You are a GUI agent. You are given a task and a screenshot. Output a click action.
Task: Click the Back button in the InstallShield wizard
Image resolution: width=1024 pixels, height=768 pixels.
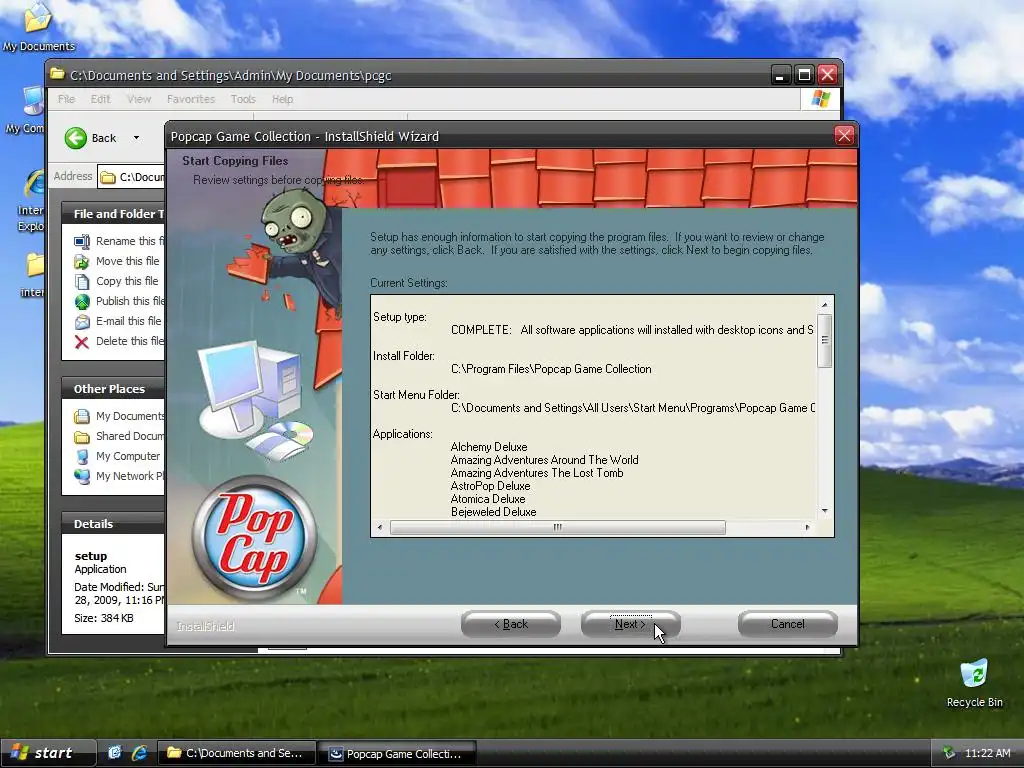511,624
